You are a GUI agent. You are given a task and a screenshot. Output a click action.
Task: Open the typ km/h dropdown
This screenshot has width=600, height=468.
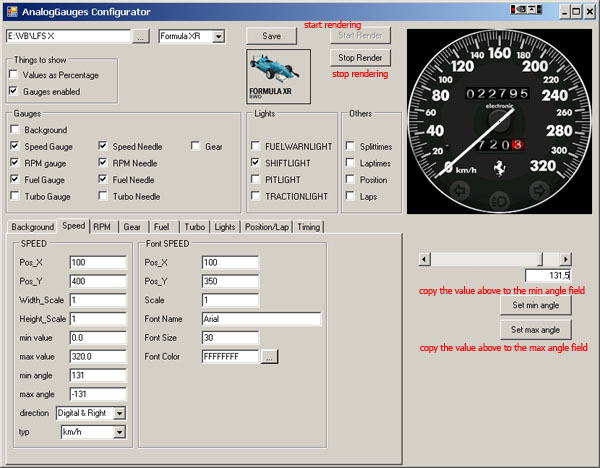point(119,432)
